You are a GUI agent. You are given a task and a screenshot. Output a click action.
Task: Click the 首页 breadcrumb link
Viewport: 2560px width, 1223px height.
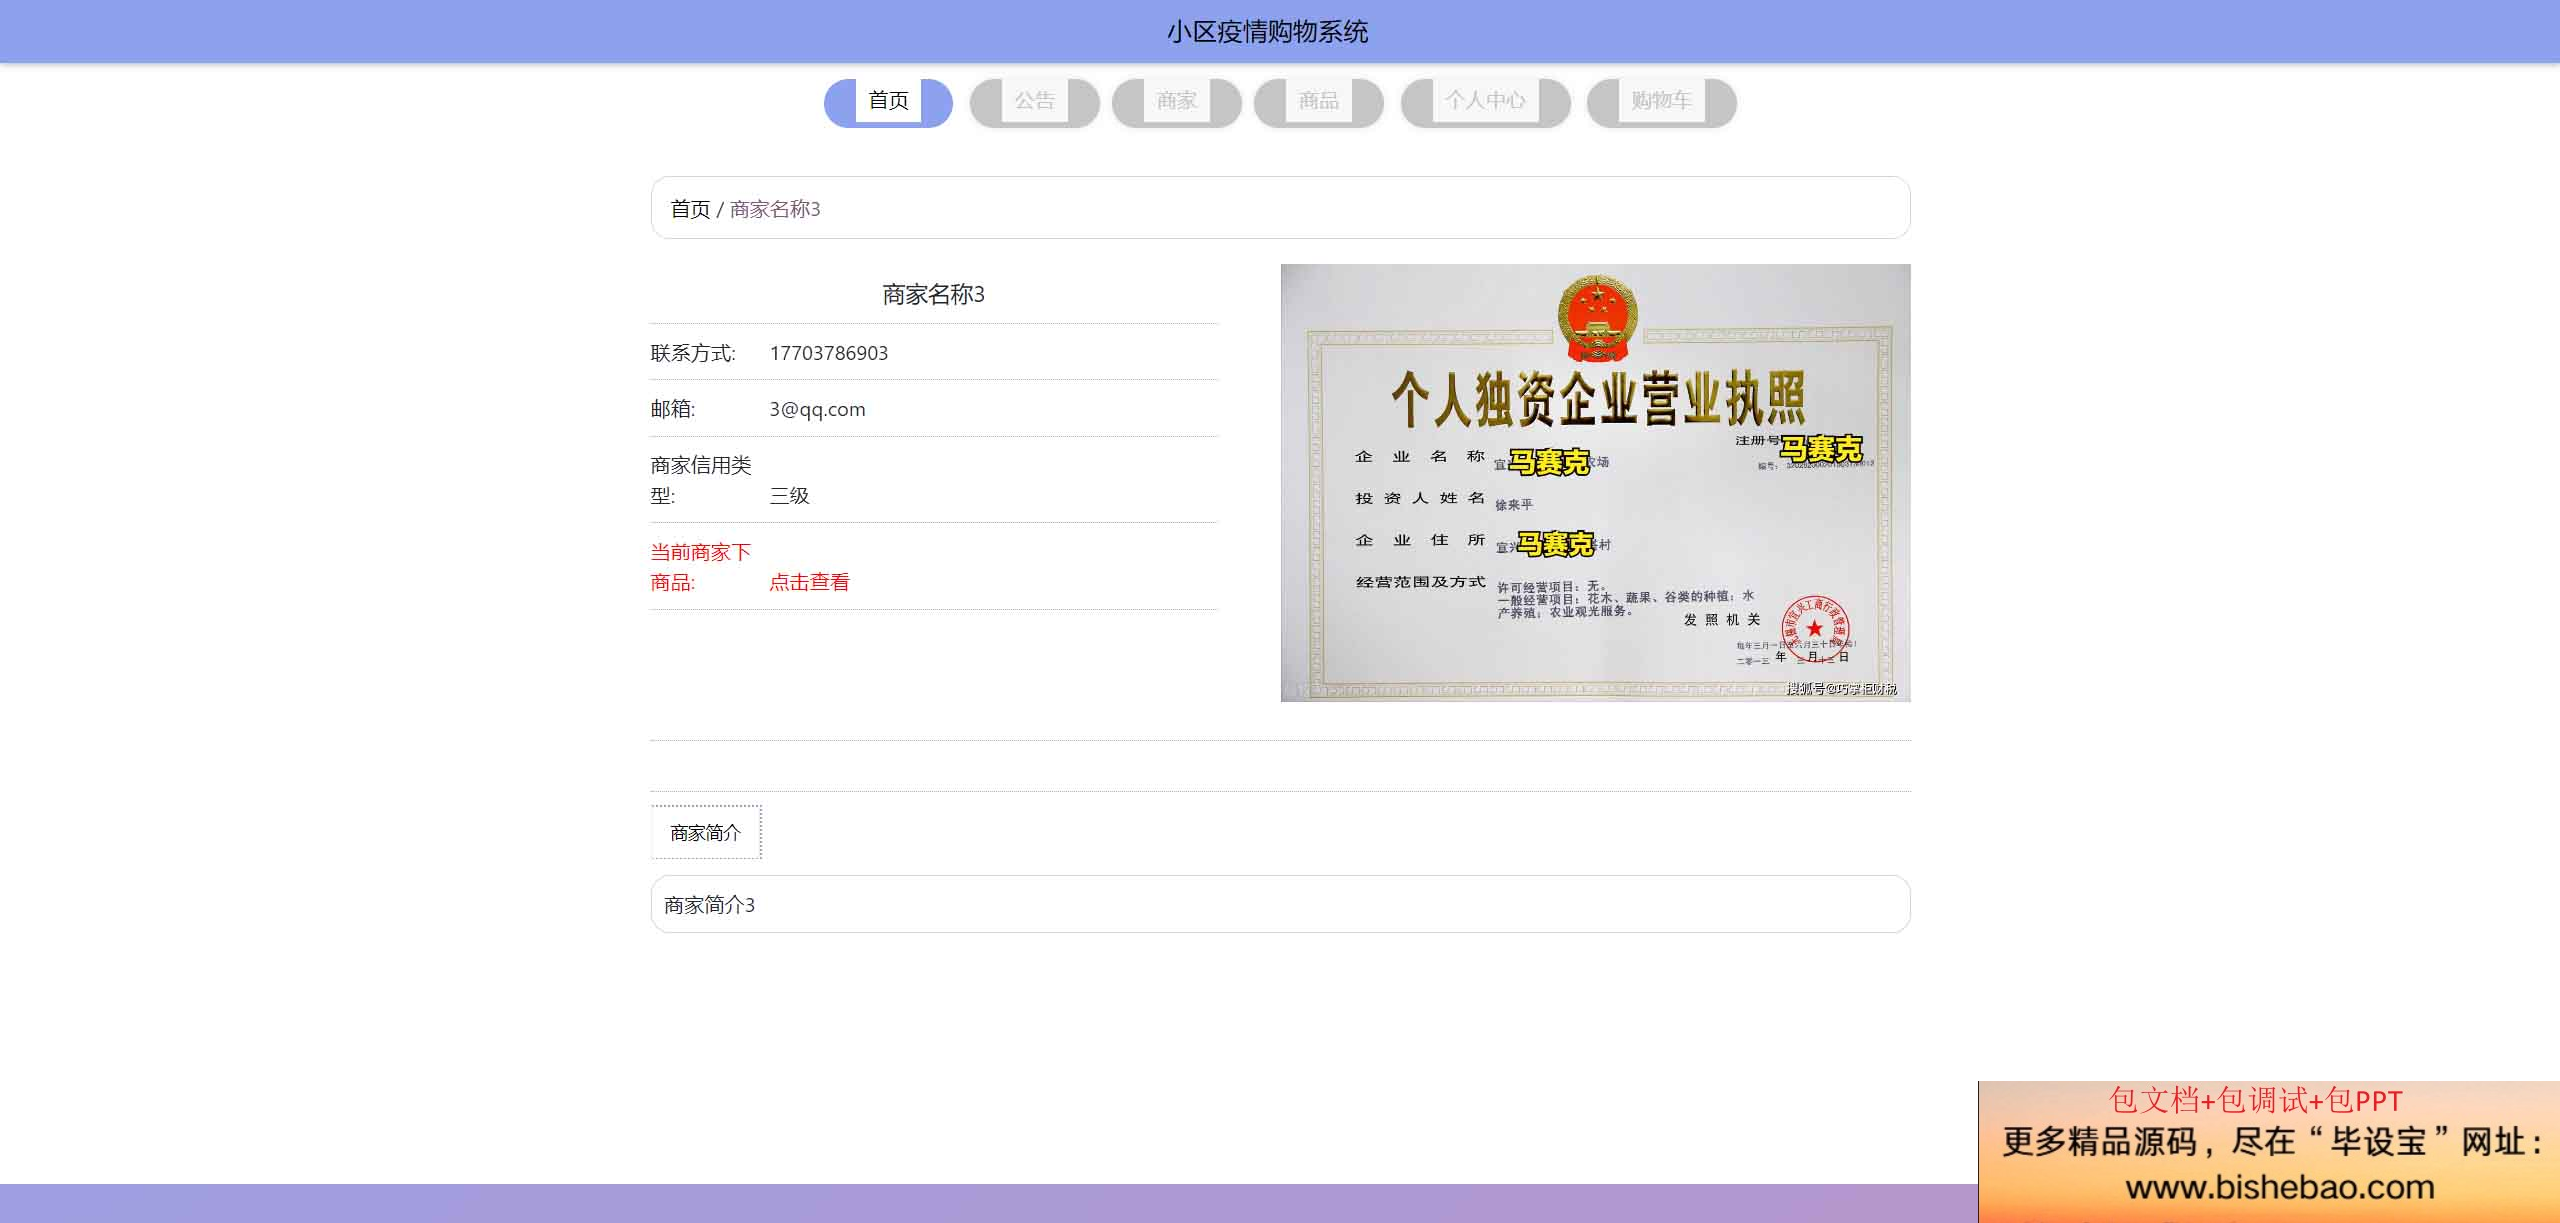(x=690, y=209)
